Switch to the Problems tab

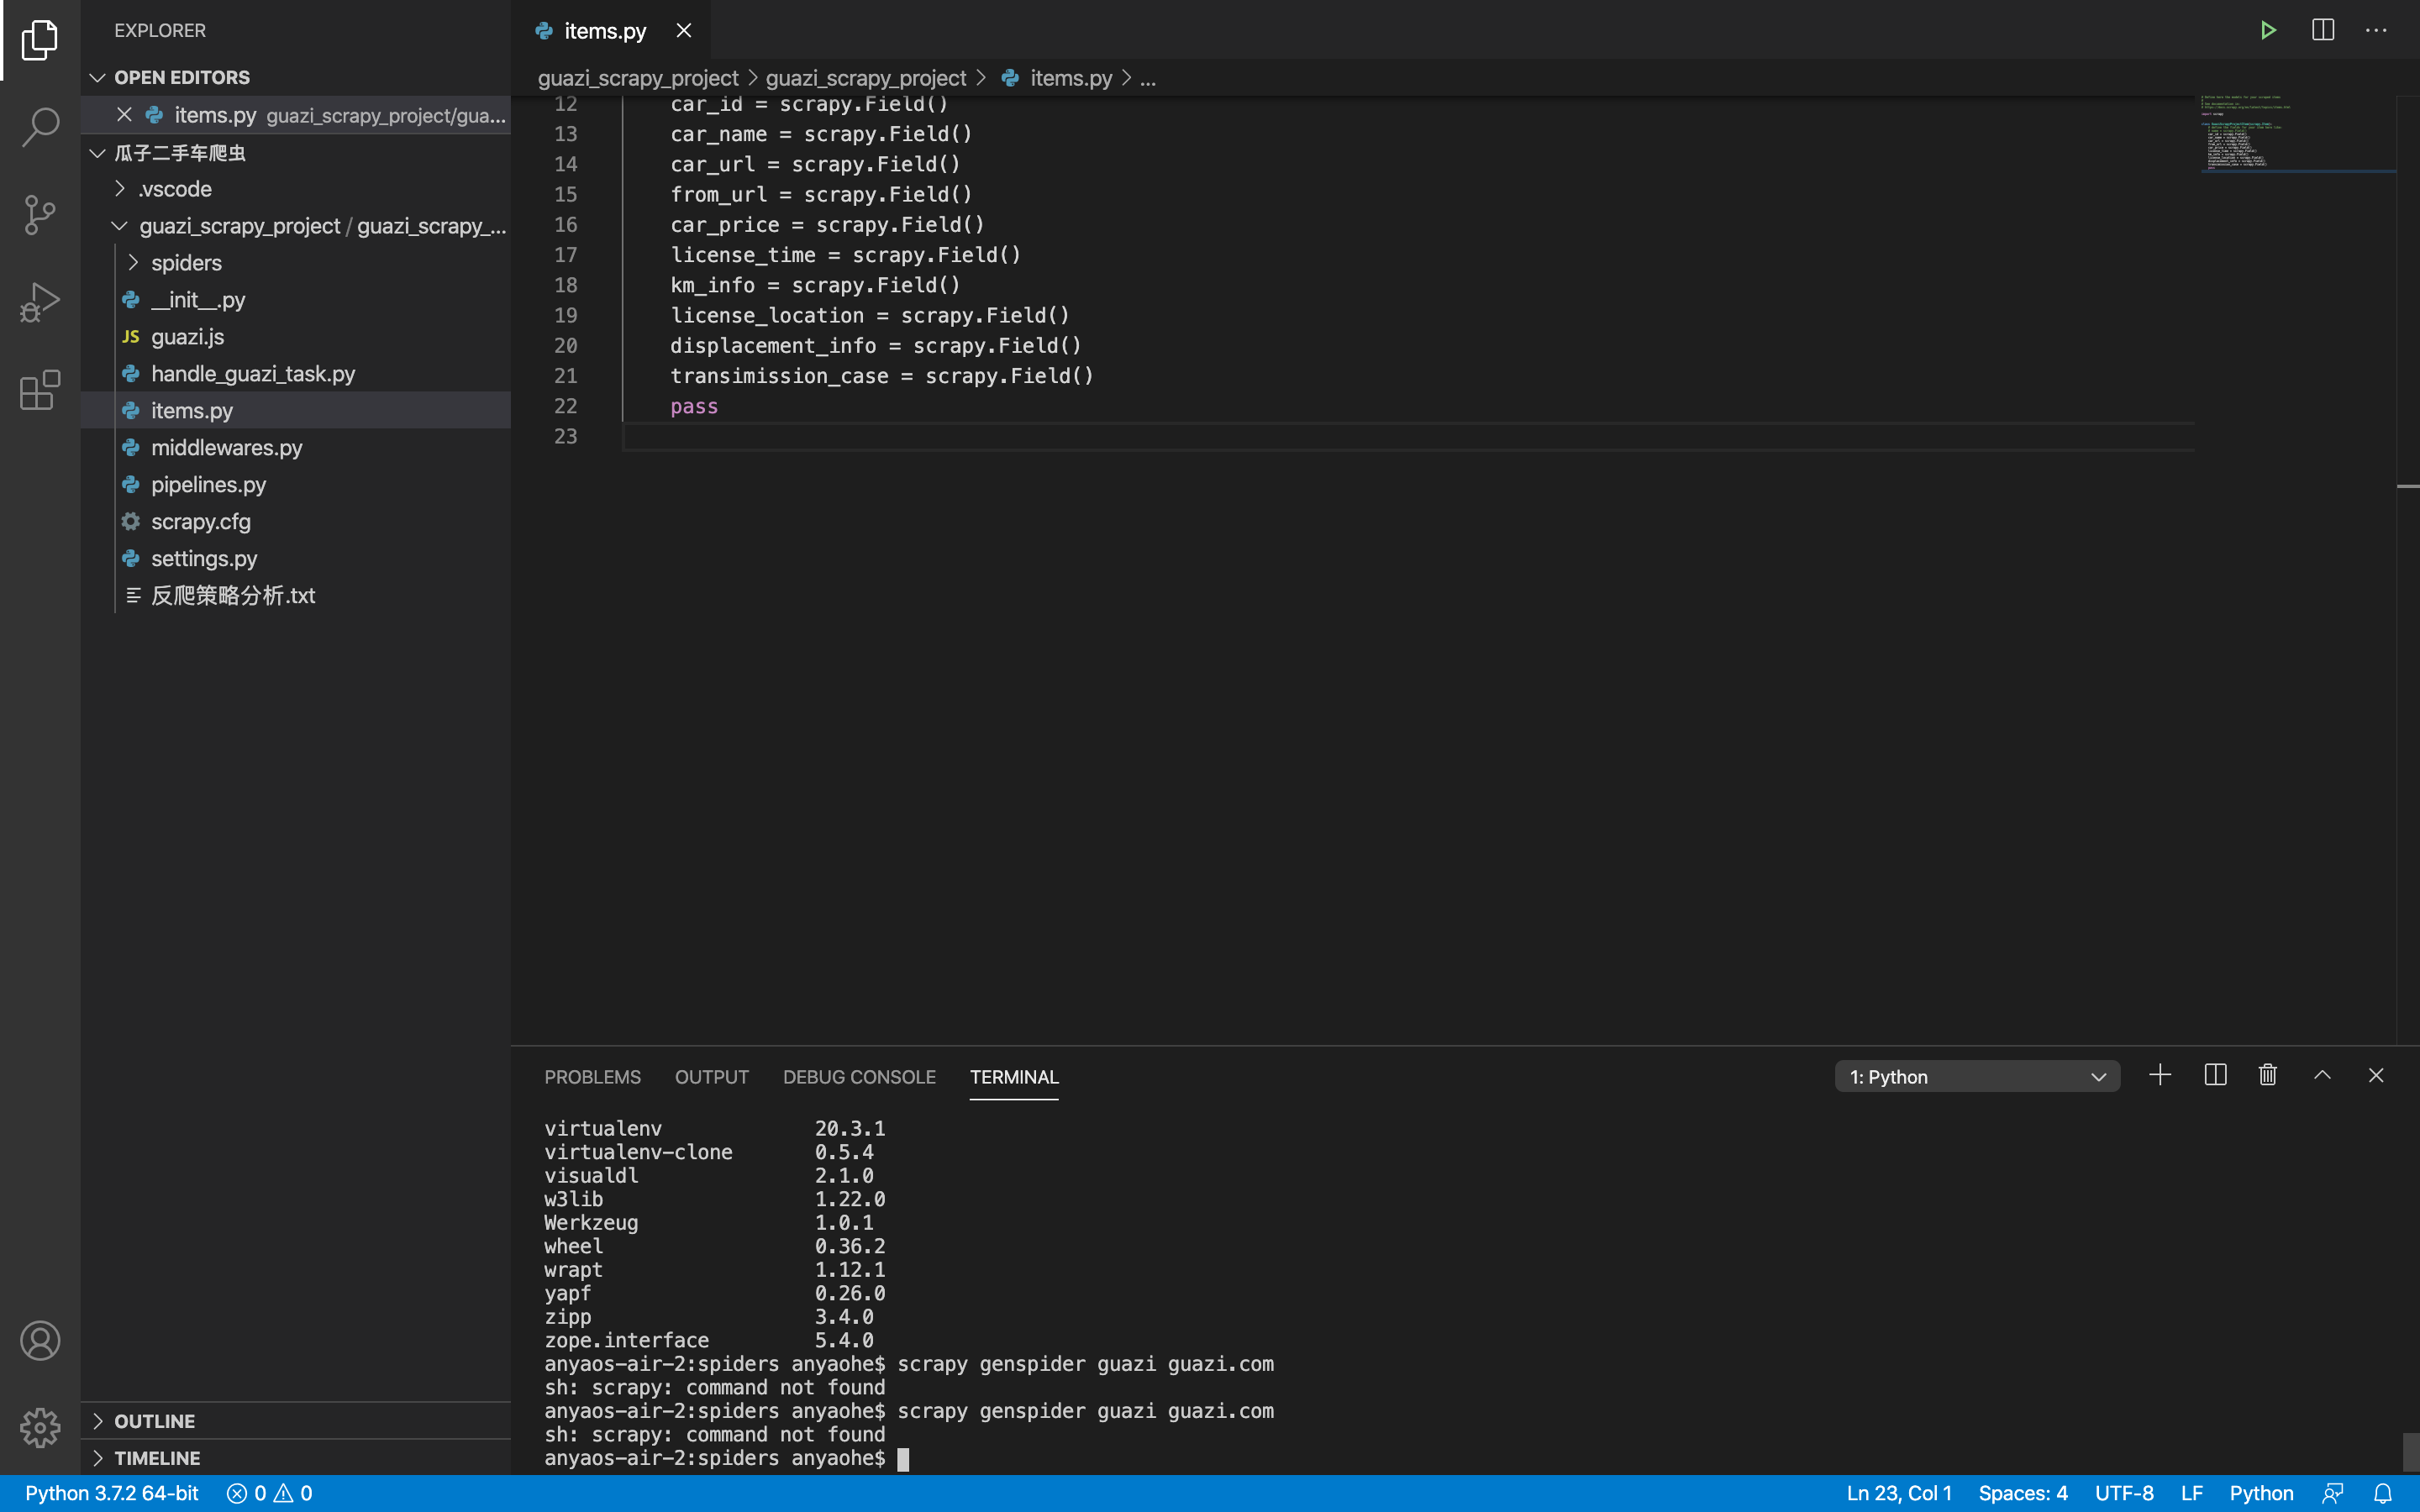click(x=592, y=1077)
